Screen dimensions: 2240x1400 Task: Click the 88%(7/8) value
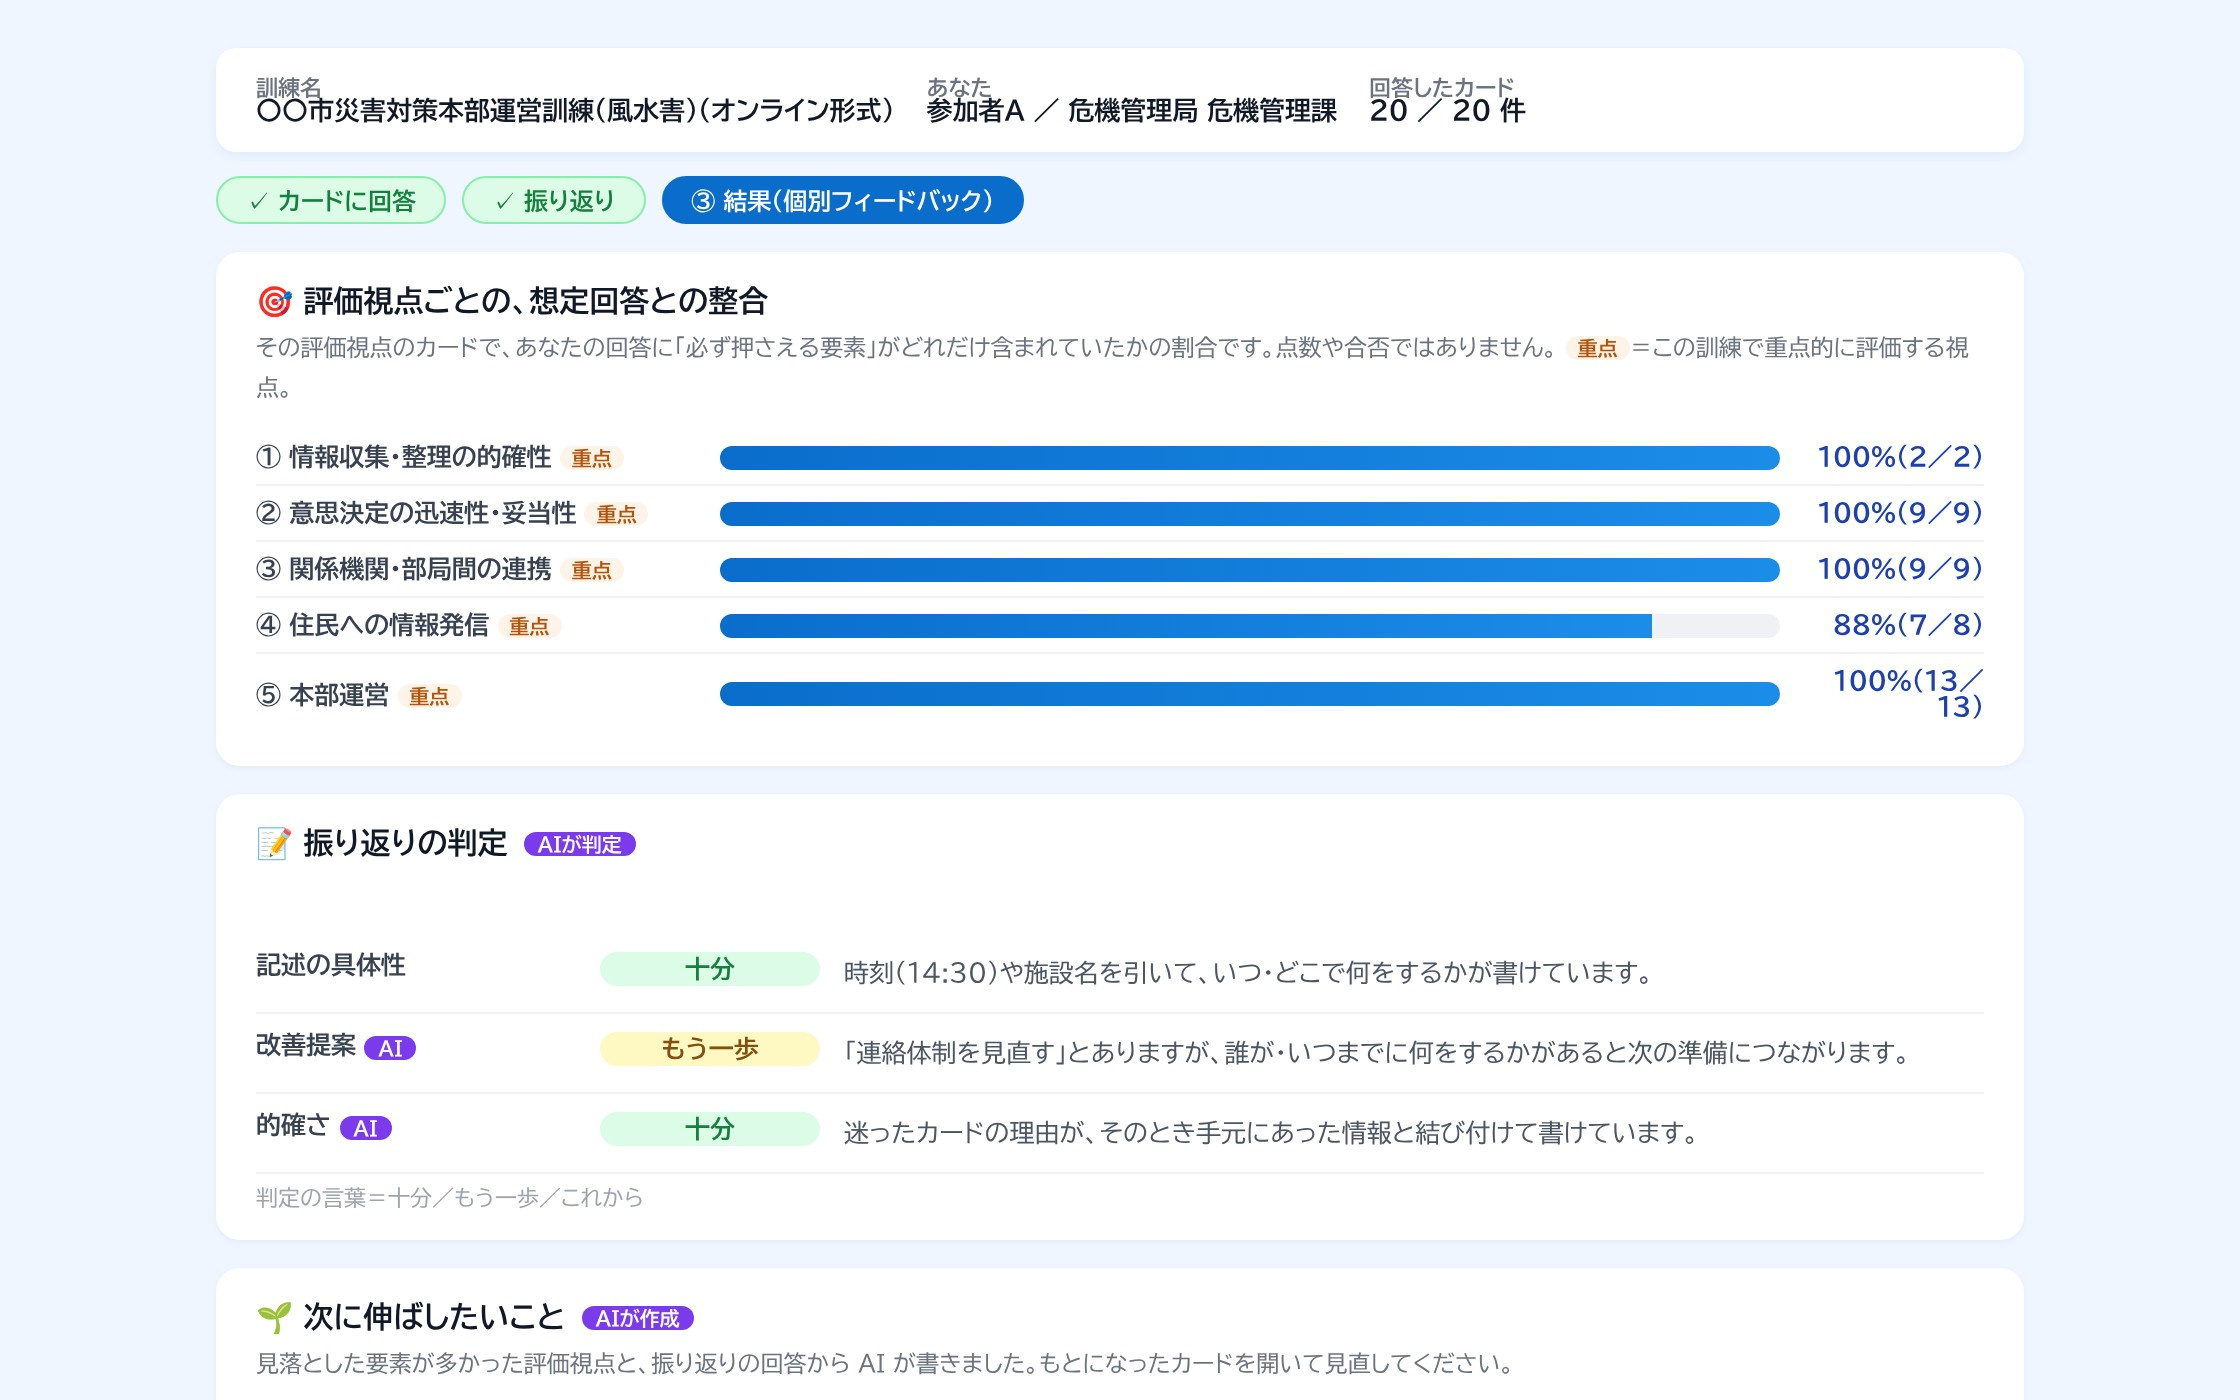[1908, 625]
